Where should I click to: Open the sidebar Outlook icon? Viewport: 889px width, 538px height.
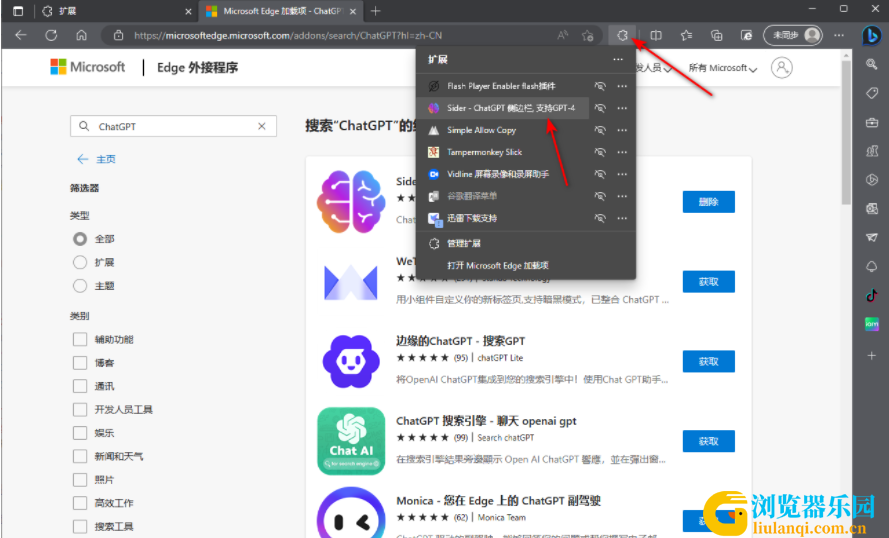click(872, 209)
